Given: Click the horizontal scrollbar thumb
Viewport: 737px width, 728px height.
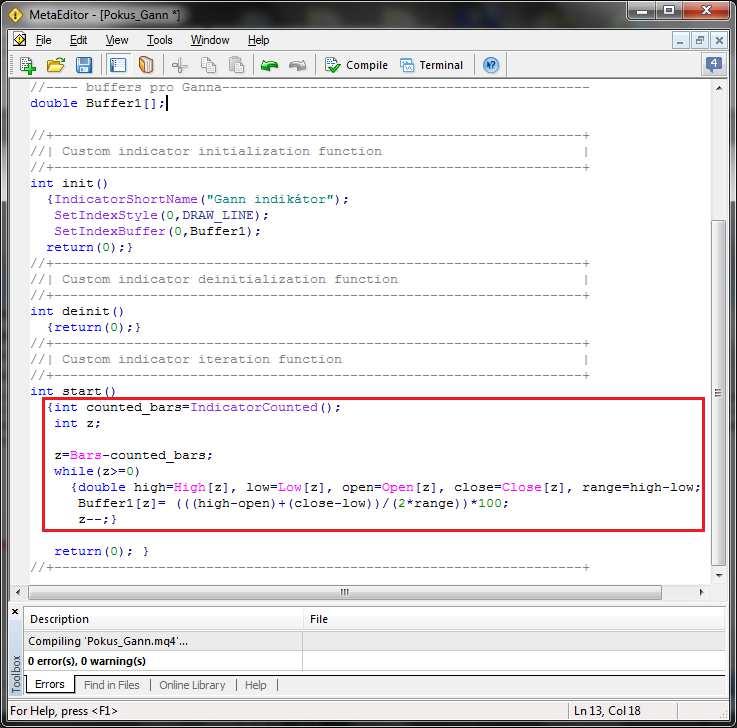Looking at the screenshot, I should [x=345, y=592].
